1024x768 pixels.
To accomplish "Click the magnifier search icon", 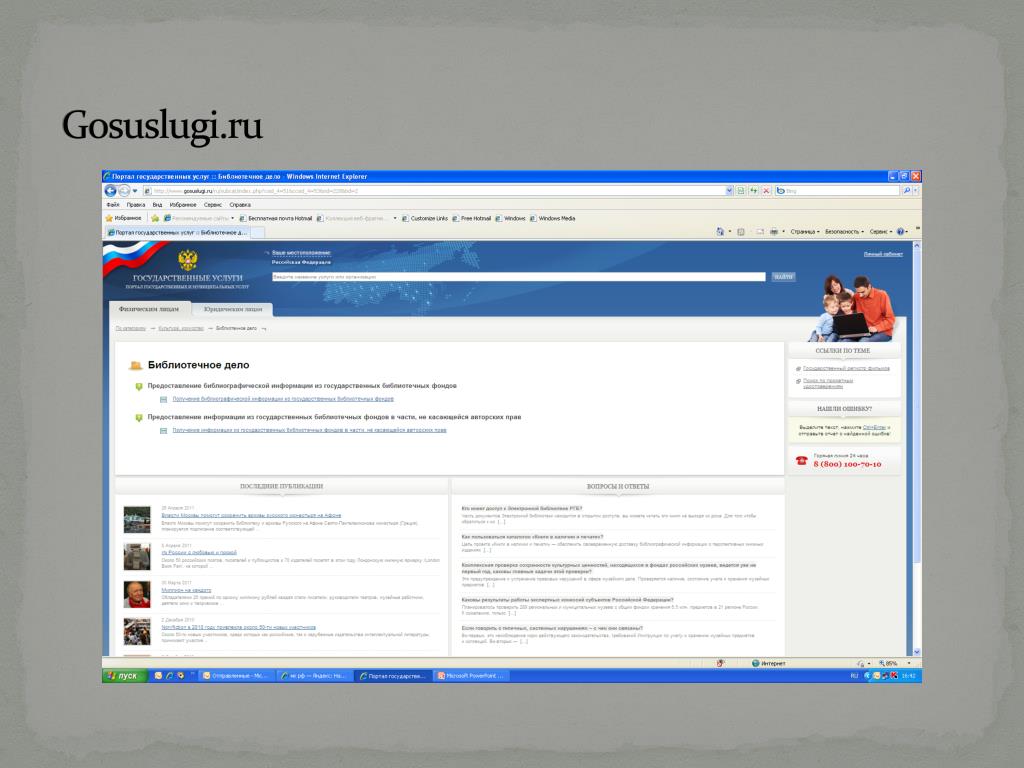I will tap(906, 191).
